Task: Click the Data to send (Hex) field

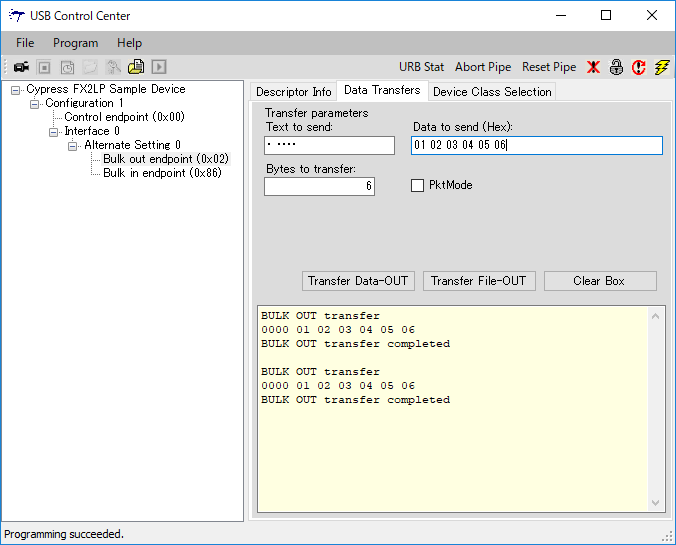Action: click(x=537, y=145)
